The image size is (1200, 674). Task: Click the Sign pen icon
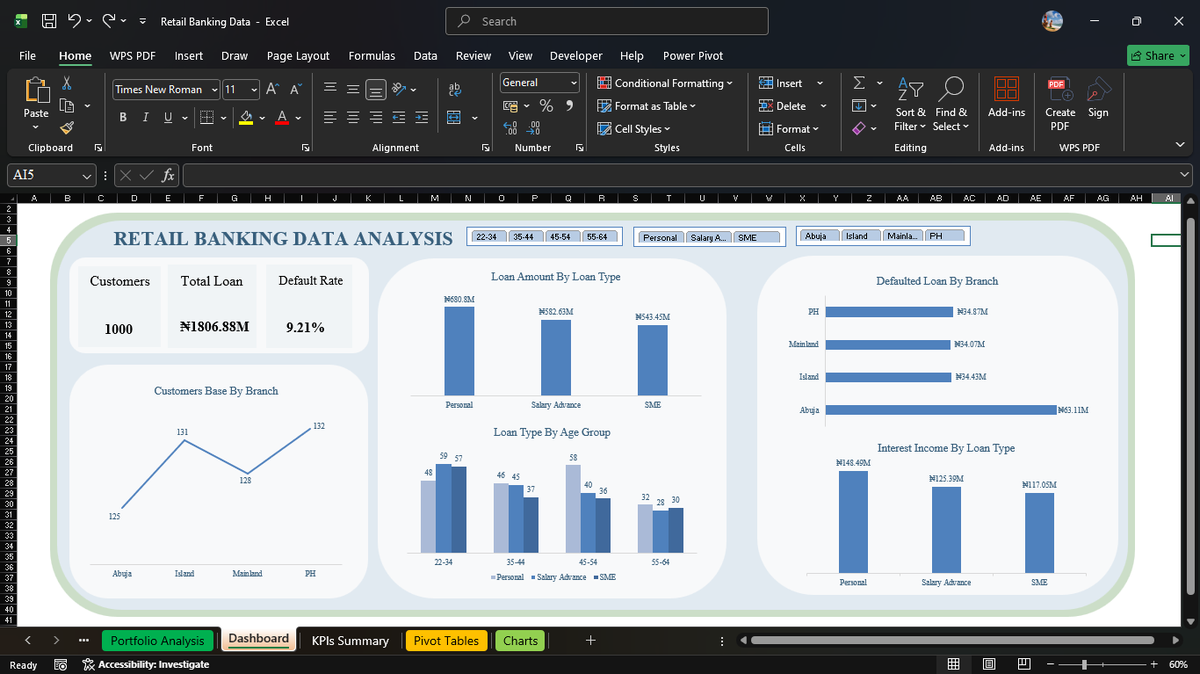[1098, 88]
